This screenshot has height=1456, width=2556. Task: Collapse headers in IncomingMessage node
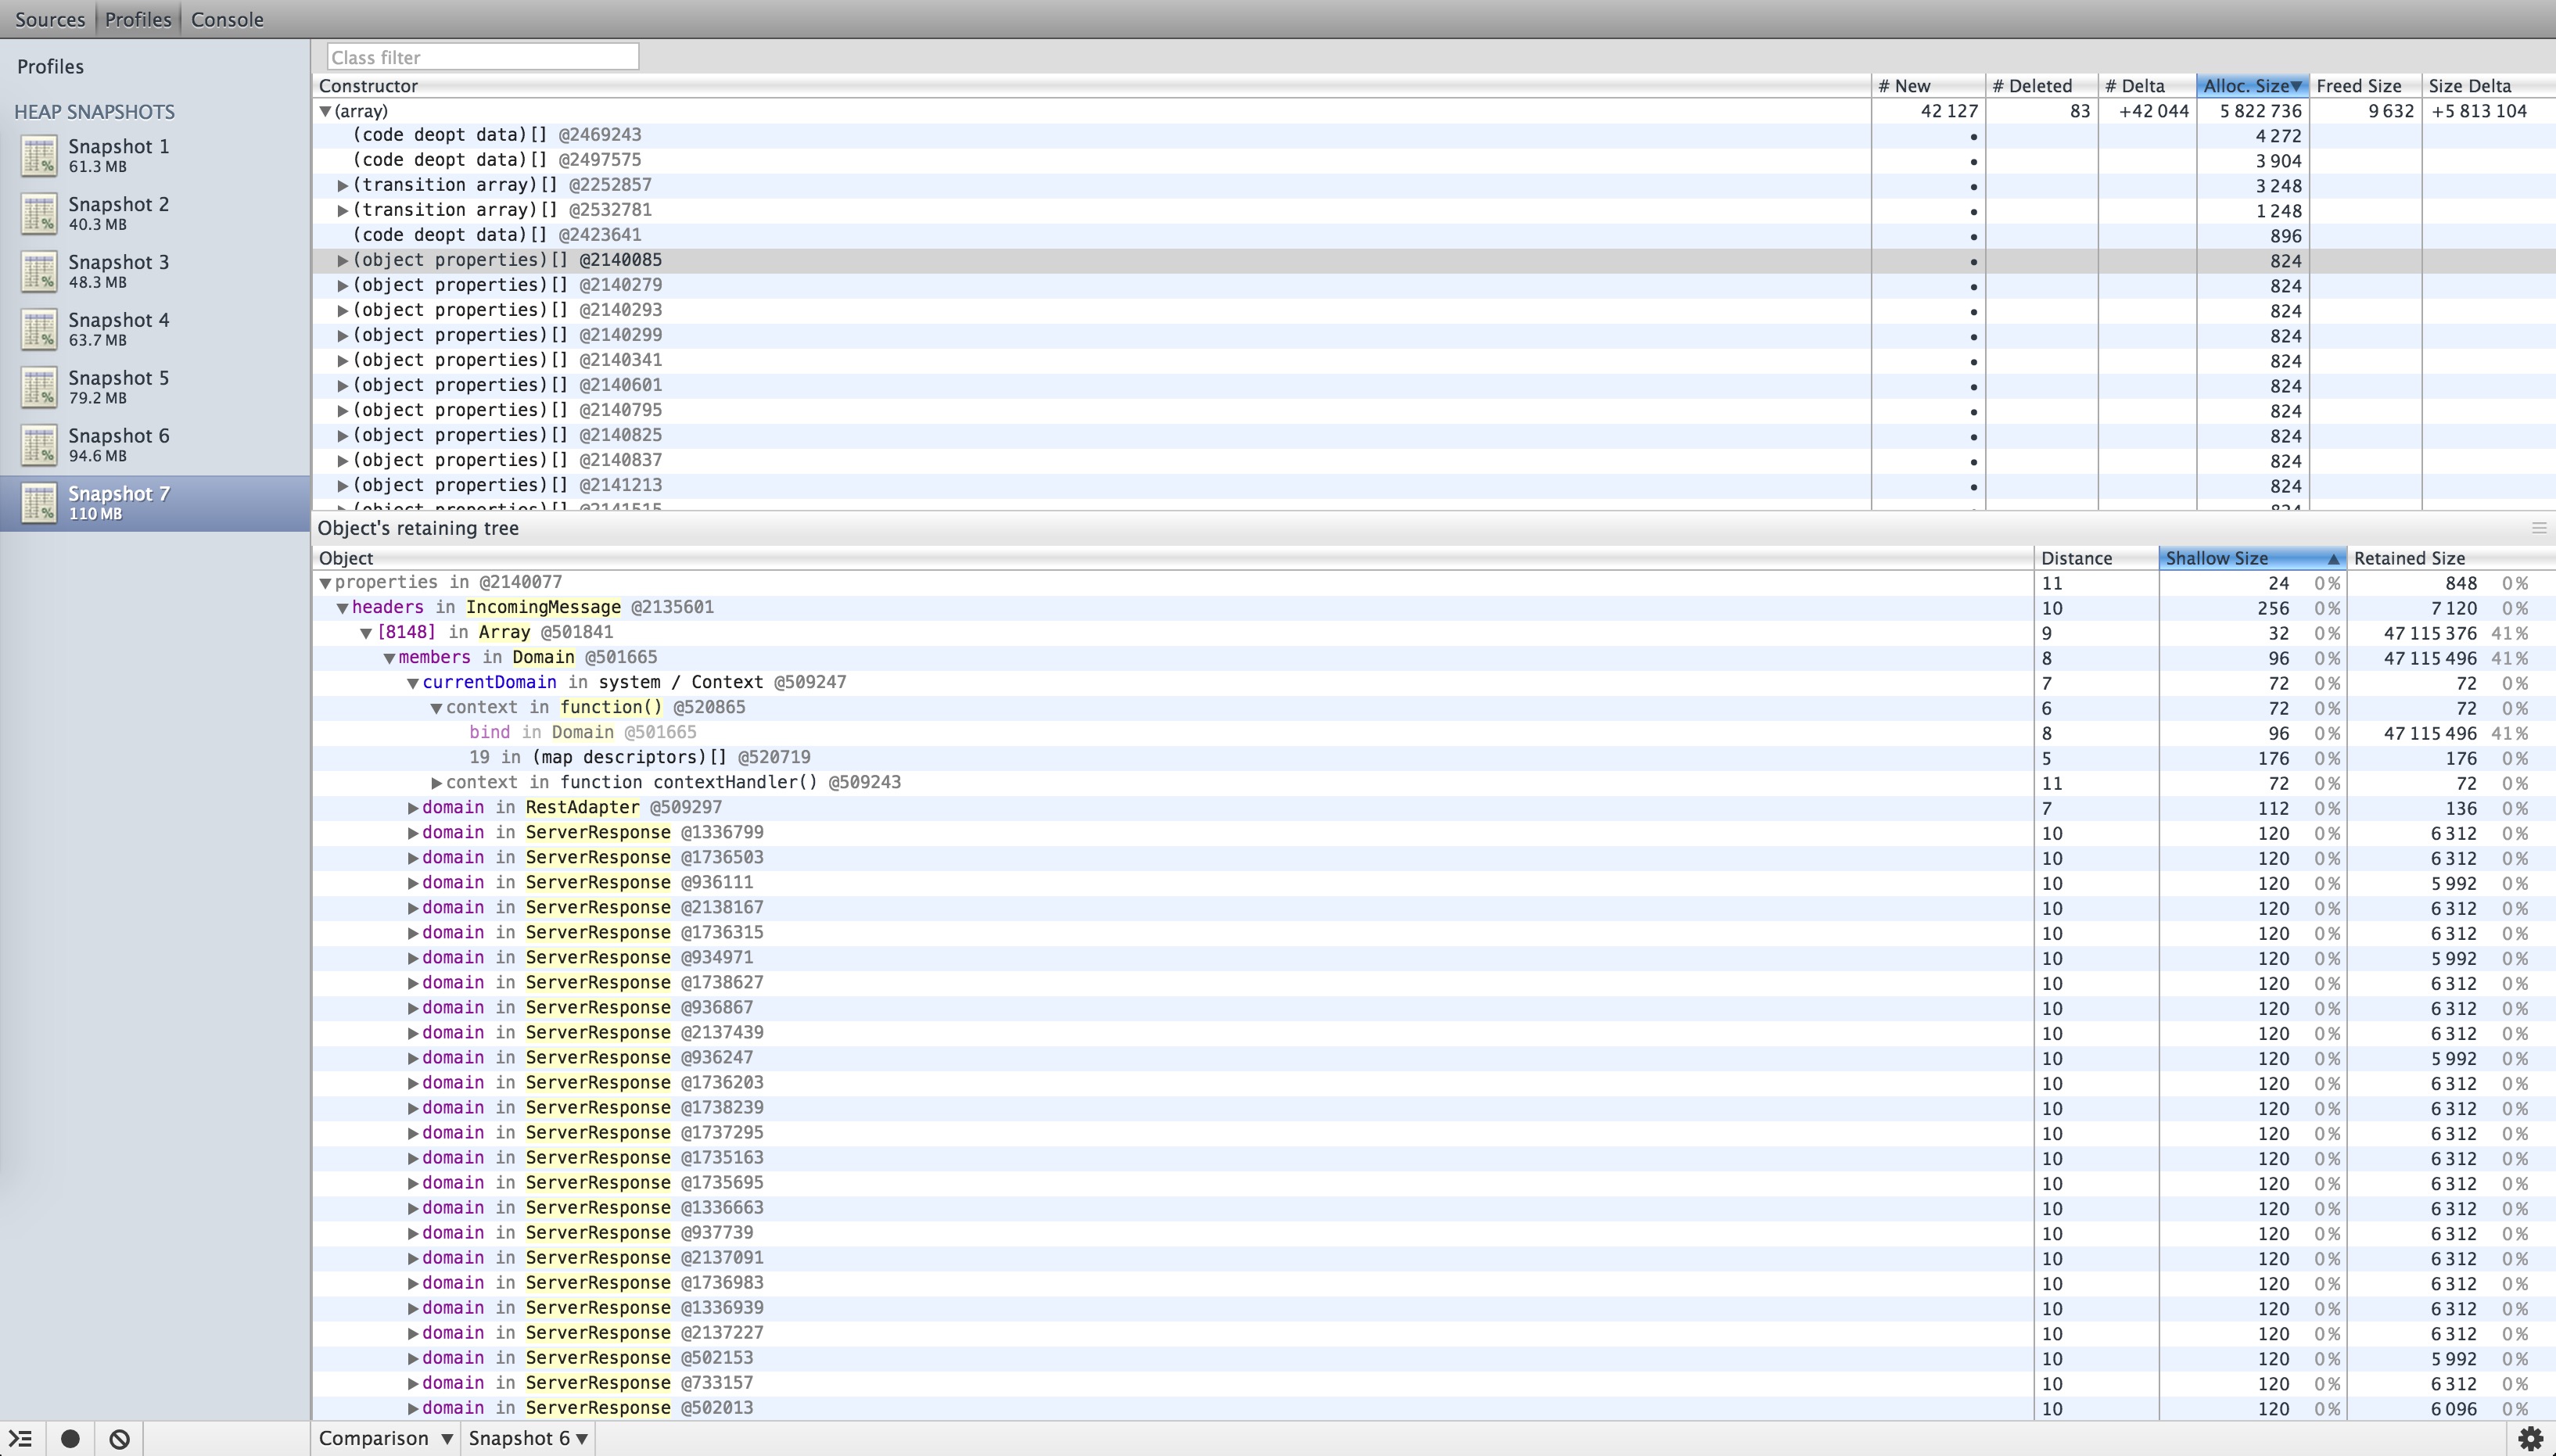click(342, 608)
